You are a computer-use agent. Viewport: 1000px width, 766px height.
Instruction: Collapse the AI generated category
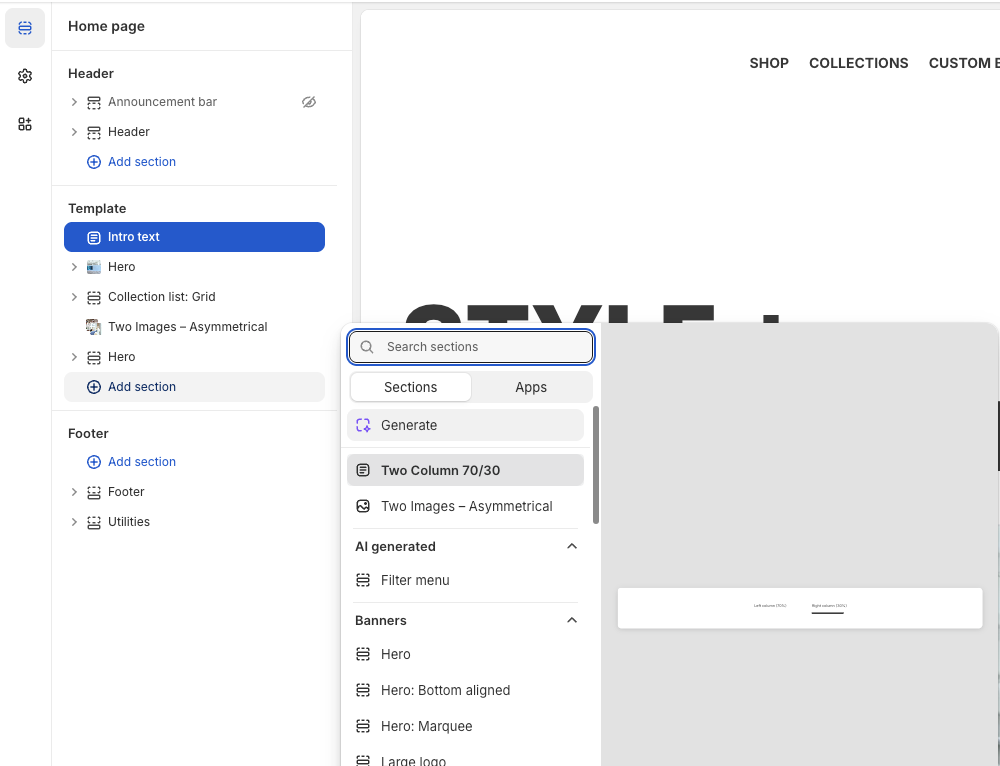coord(572,546)
